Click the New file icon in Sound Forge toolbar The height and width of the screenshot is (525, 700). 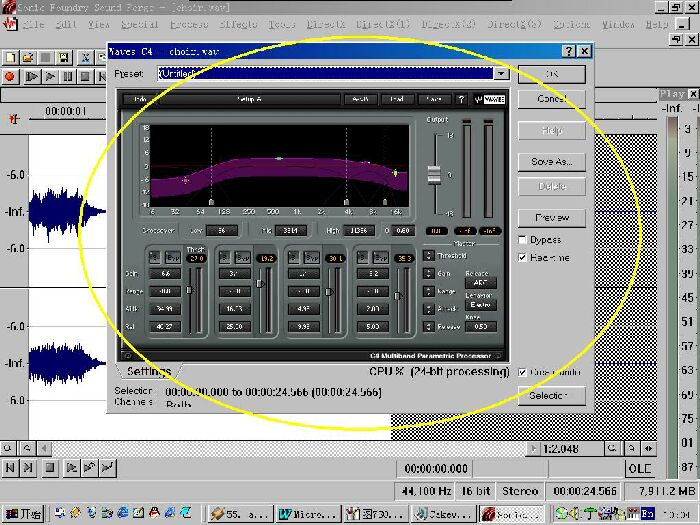pyautogui.click(x=10, y=58)
